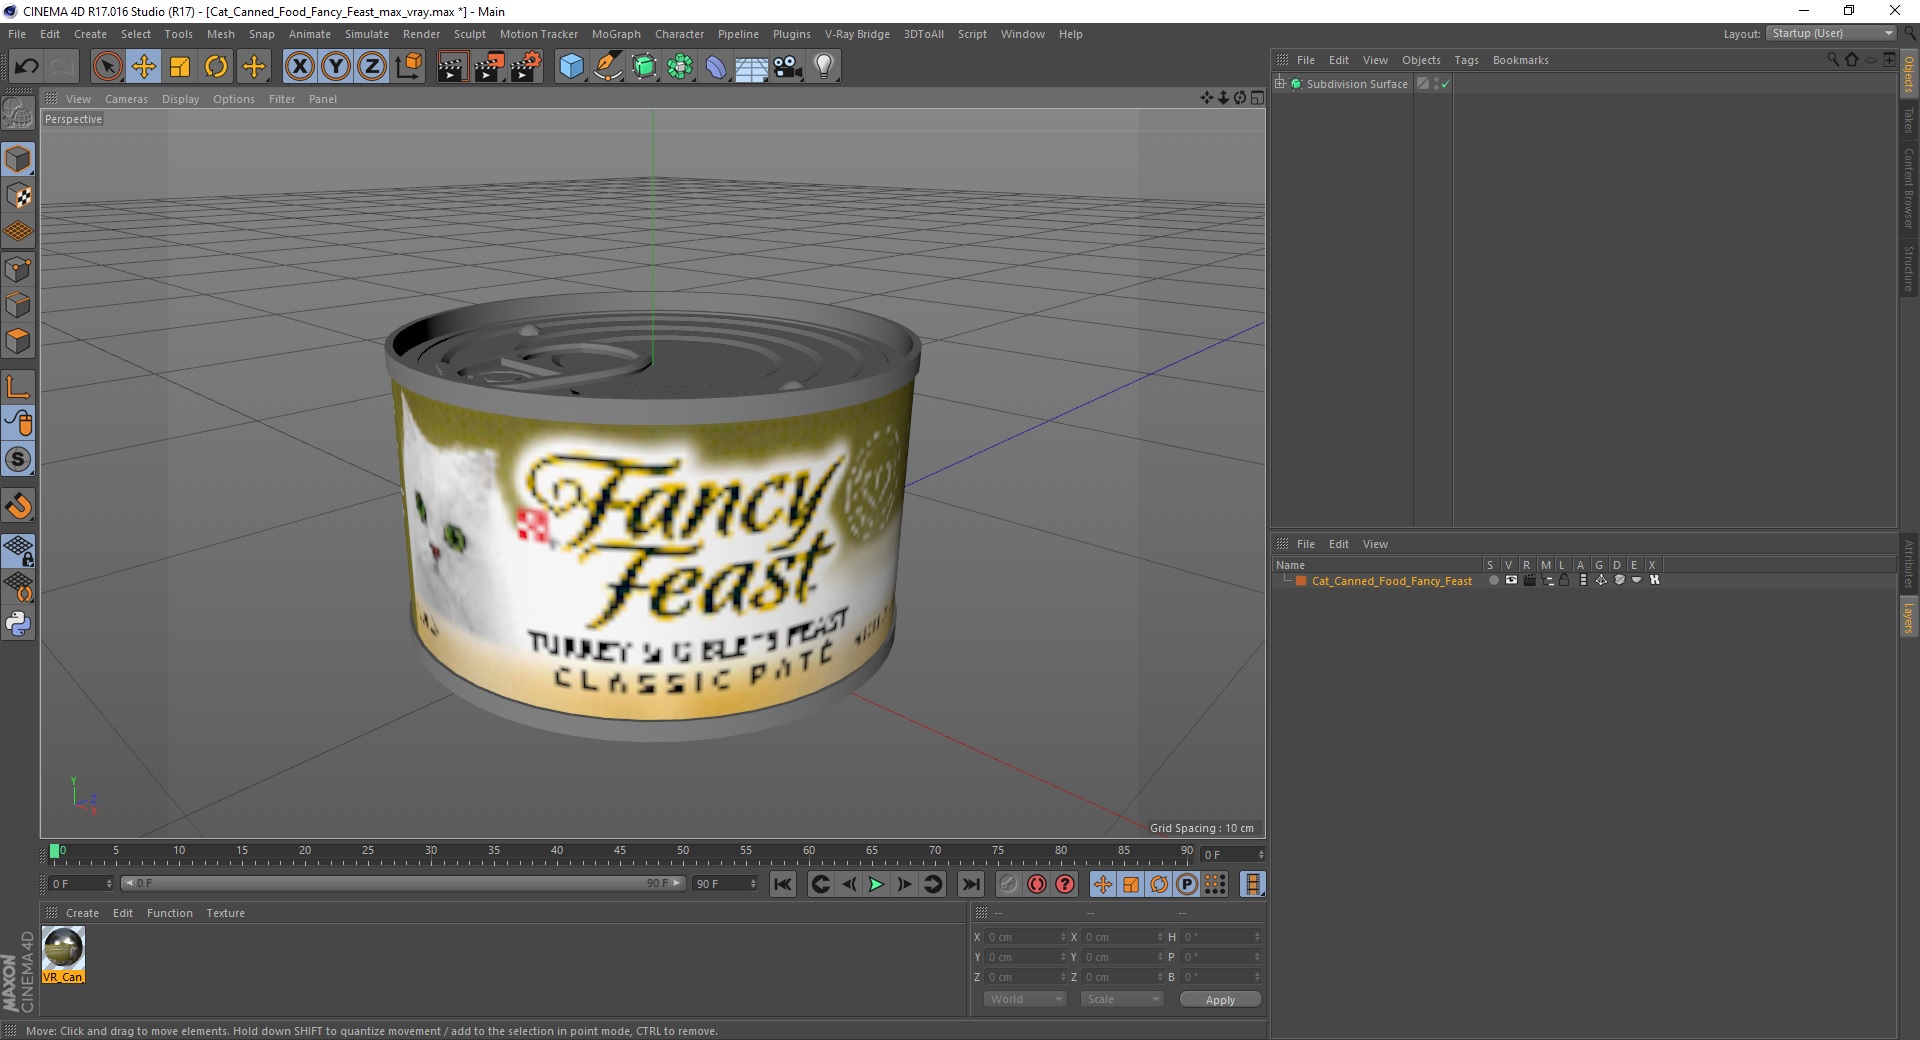Toggle X axis lock
The height and width of the screenshot is (1040, 1920).
pyautogui.click(x=299, y=67)
